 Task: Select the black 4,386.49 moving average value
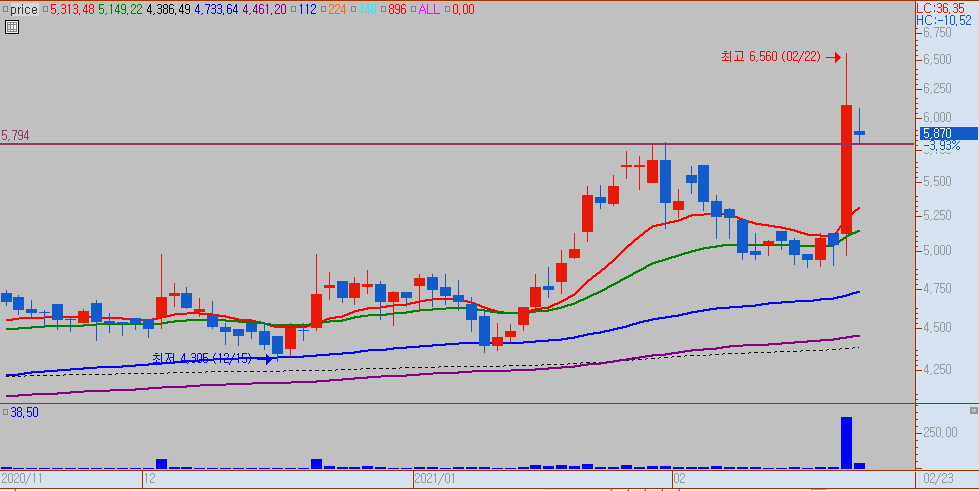click(169, 9)
